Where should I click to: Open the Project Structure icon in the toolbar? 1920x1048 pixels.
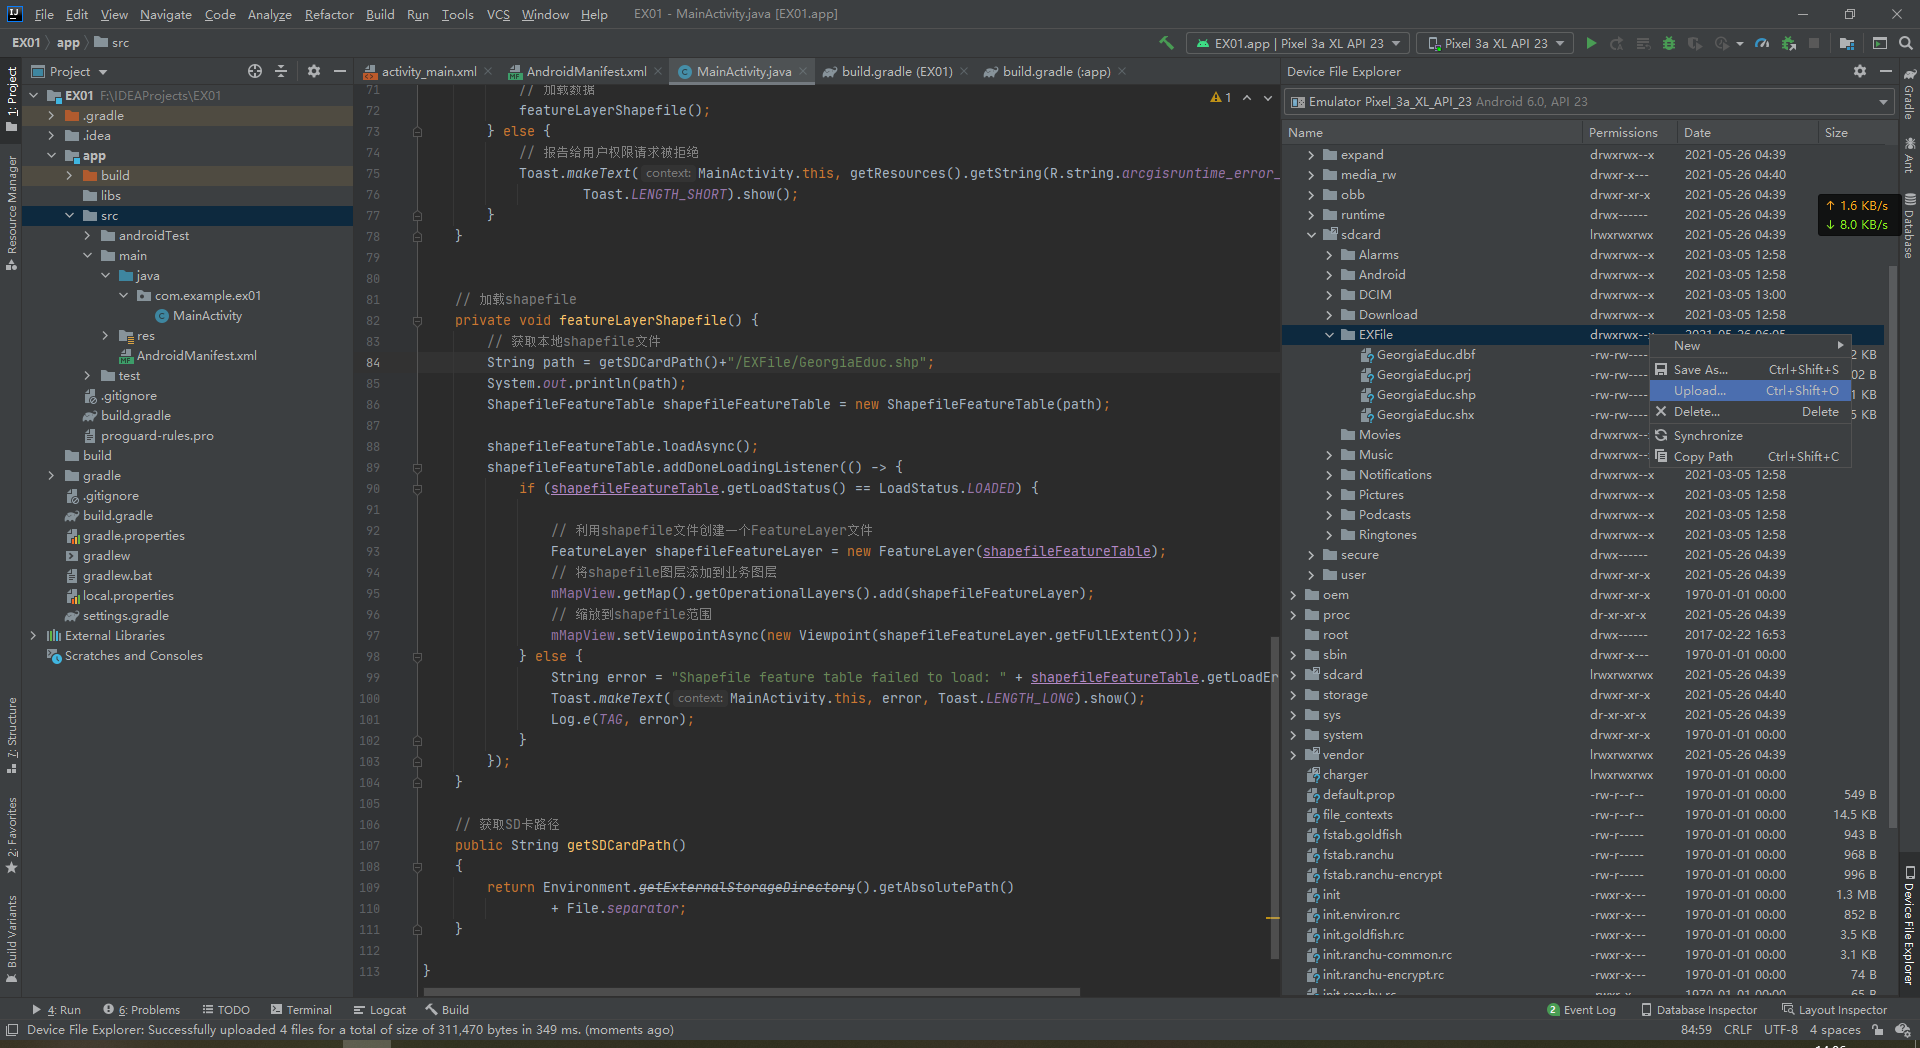tap(1847, 43)
